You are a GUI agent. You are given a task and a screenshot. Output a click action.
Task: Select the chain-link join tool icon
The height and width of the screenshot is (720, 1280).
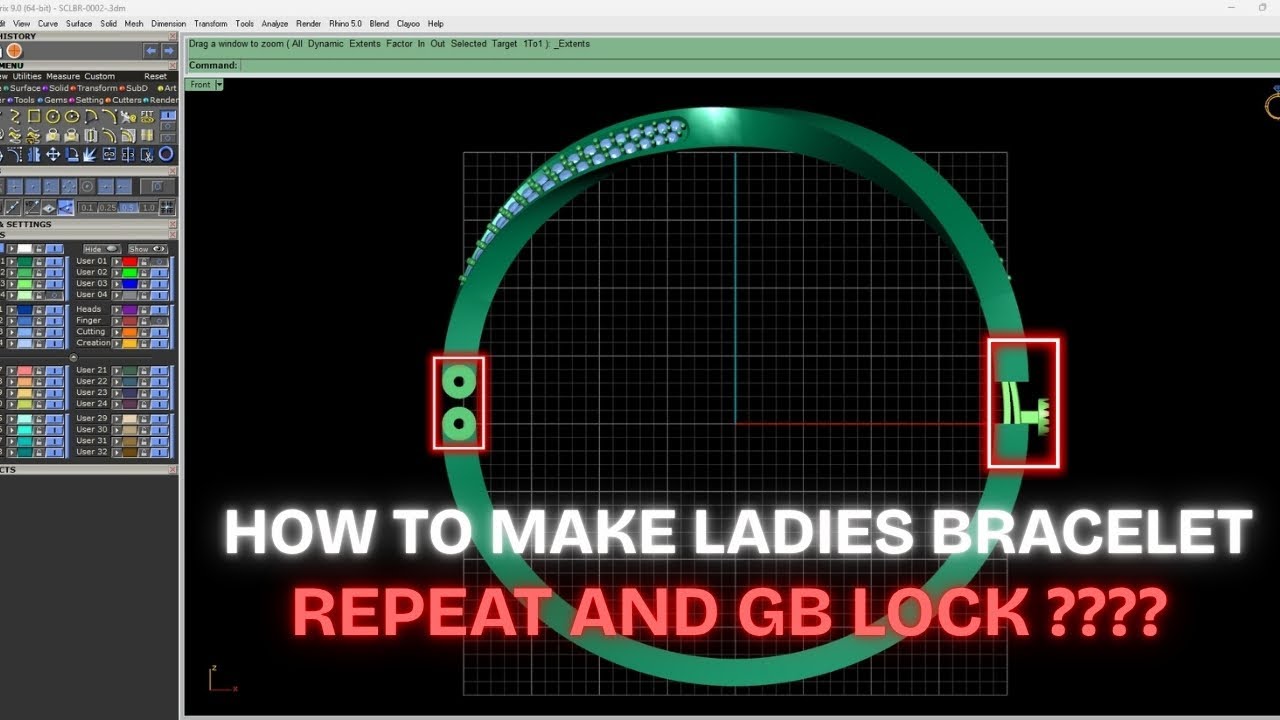click(109, 154)
